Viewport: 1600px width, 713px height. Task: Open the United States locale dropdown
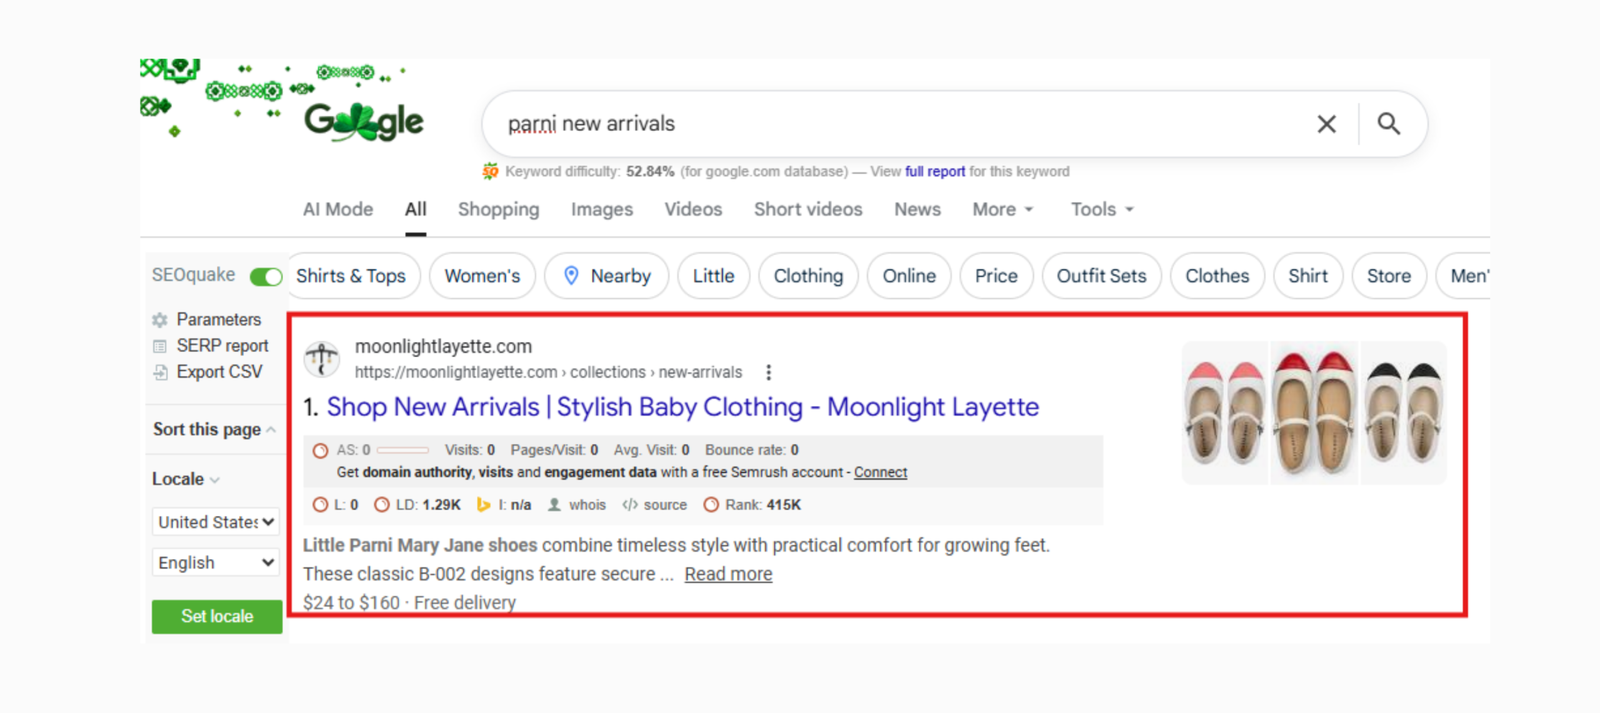[x=216, y=522]
